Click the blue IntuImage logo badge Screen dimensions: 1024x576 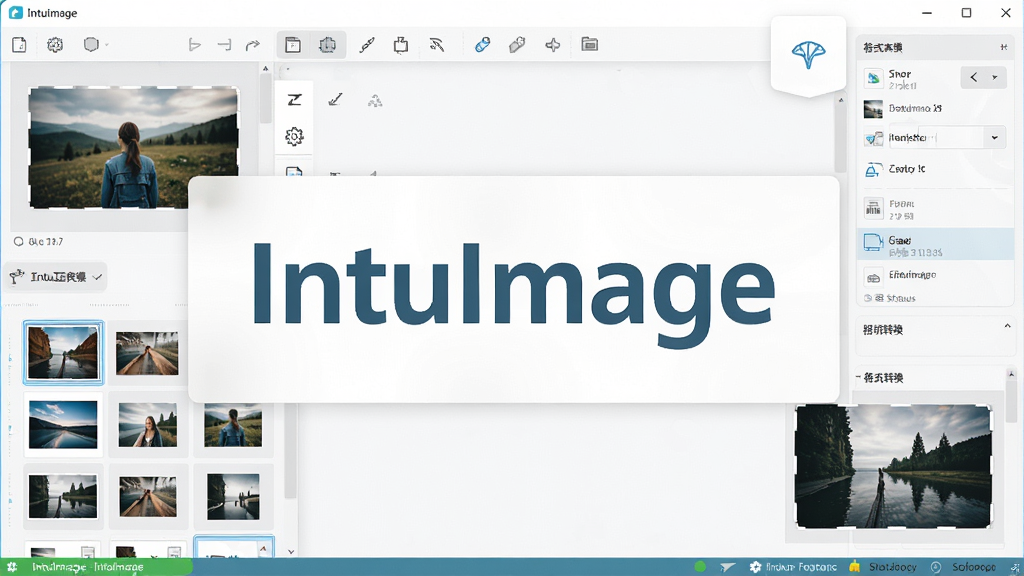808,55
